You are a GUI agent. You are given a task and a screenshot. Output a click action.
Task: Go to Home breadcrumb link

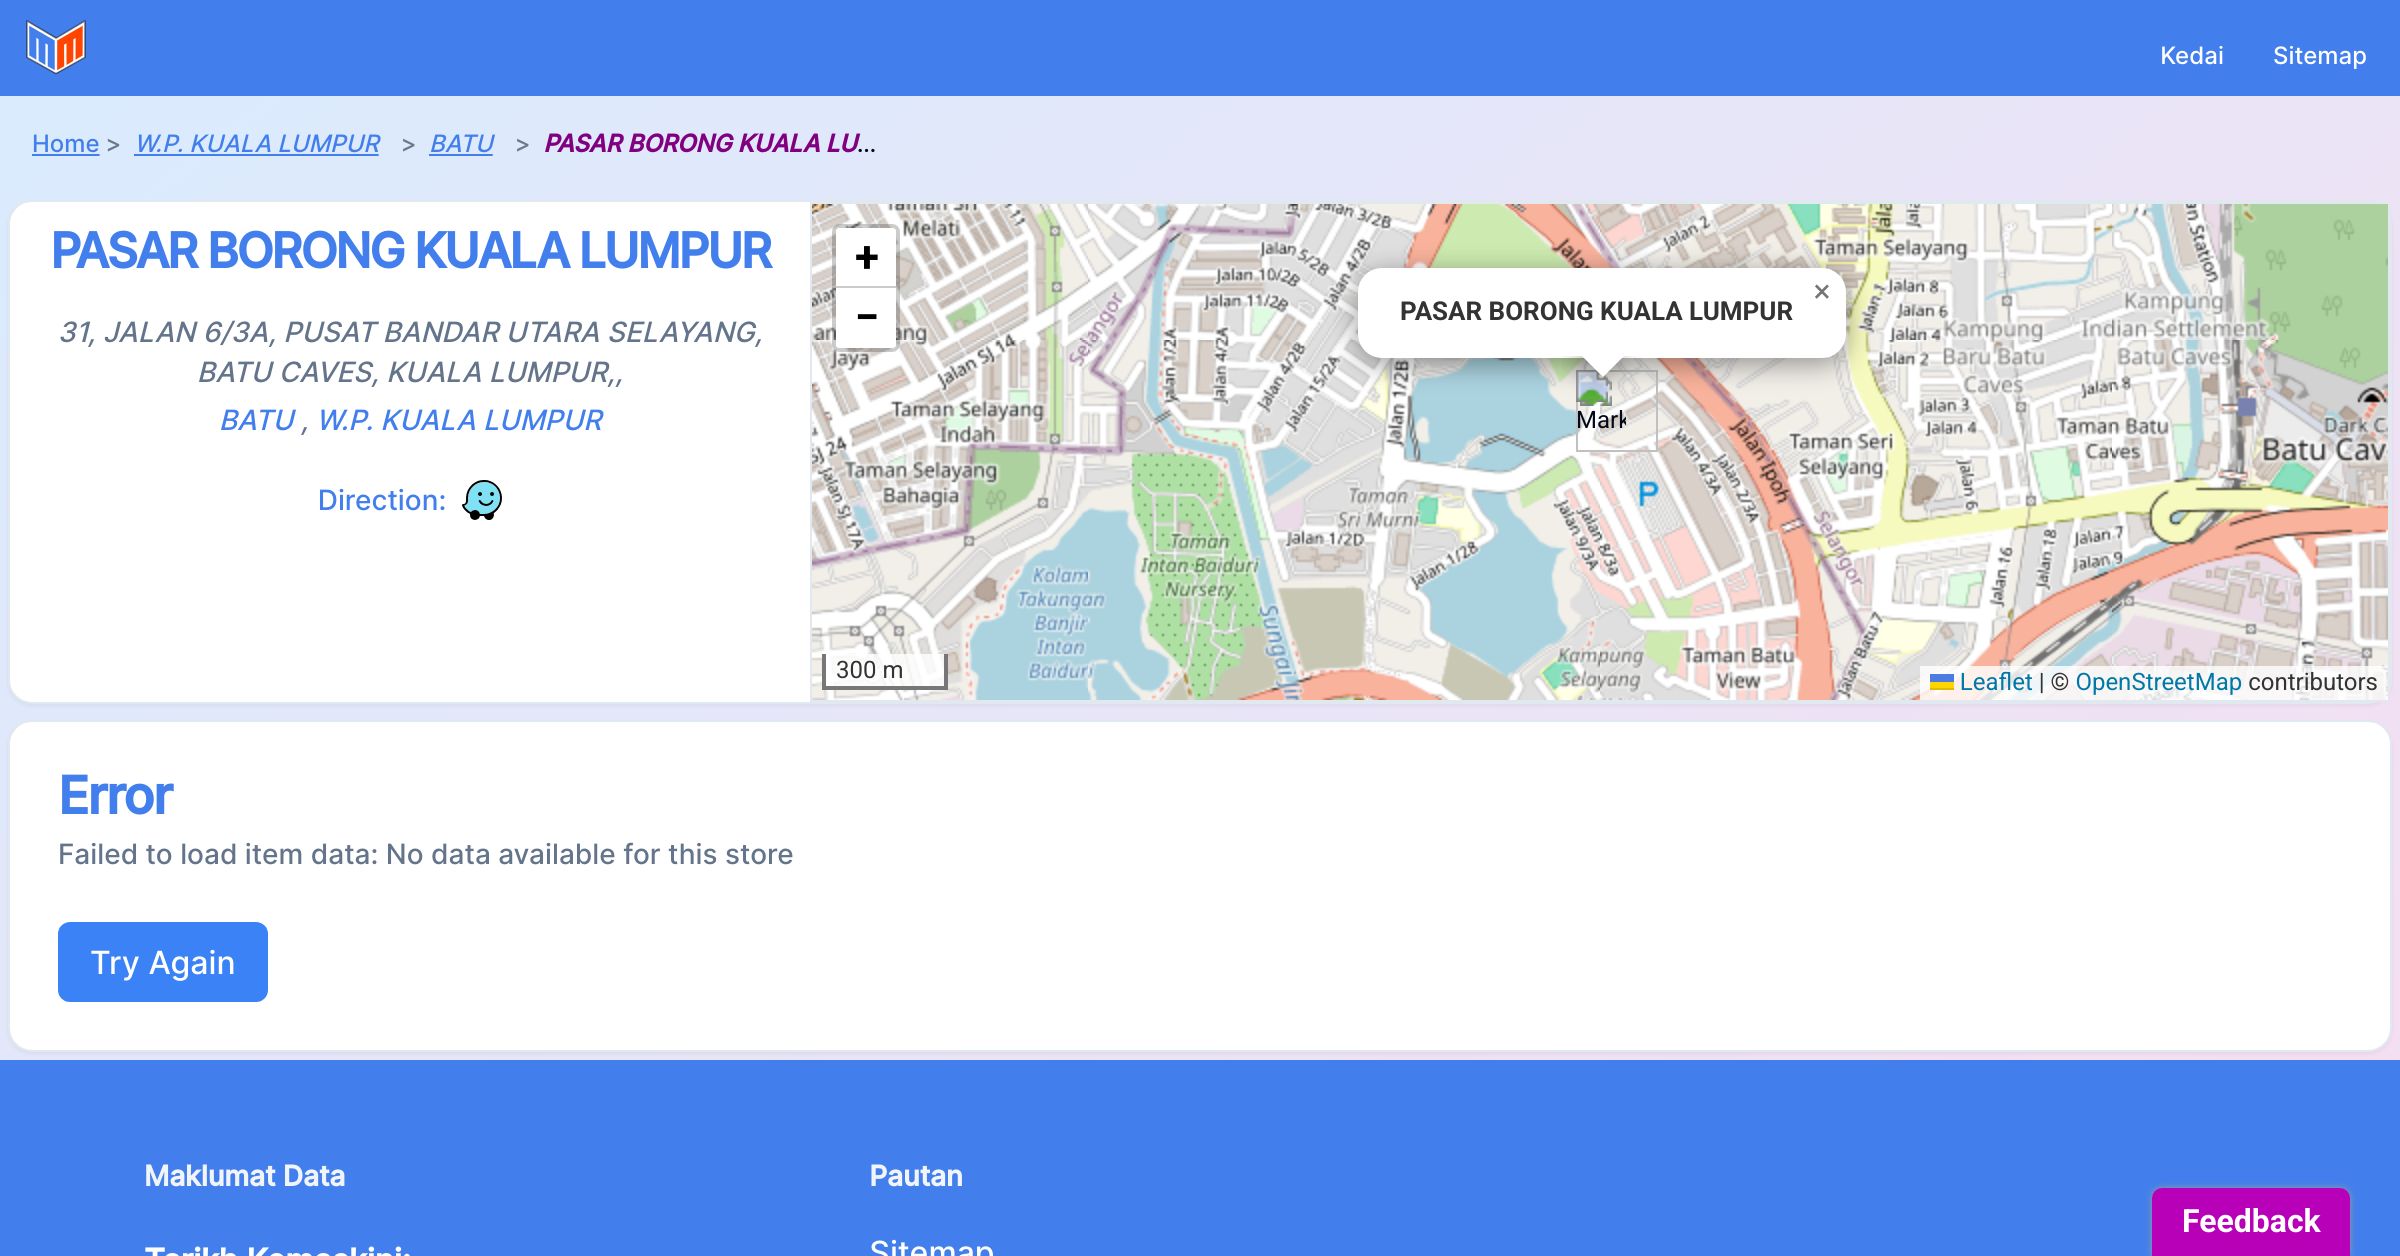pos(65,143)
